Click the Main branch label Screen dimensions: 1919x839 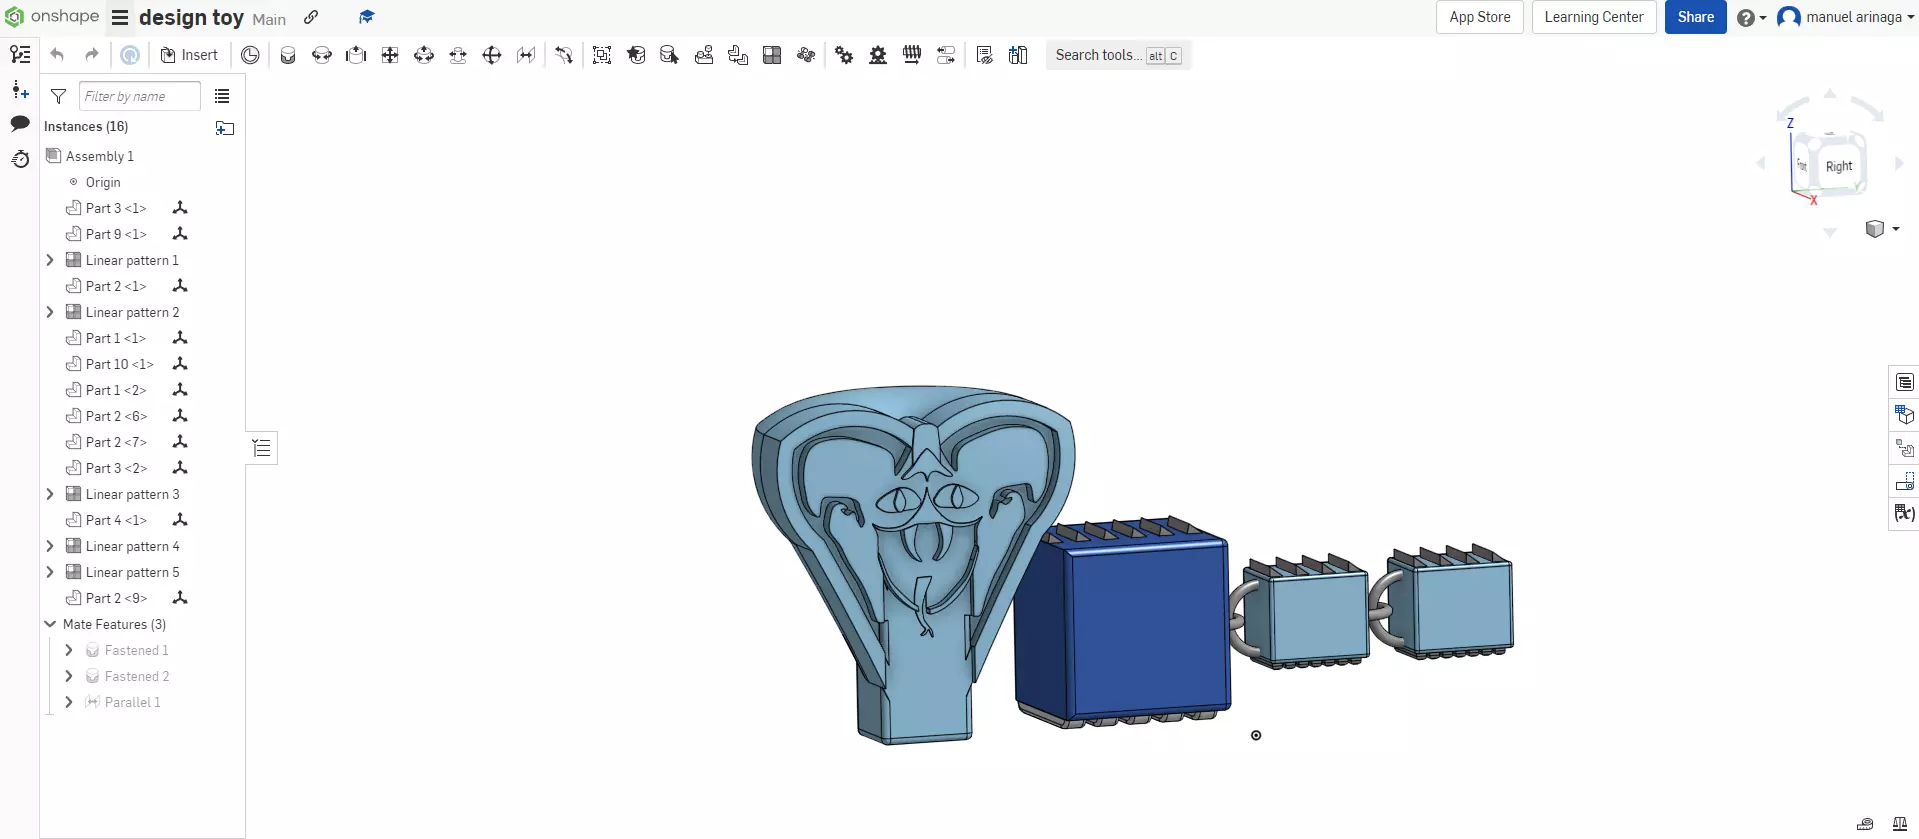pos(269,19)
